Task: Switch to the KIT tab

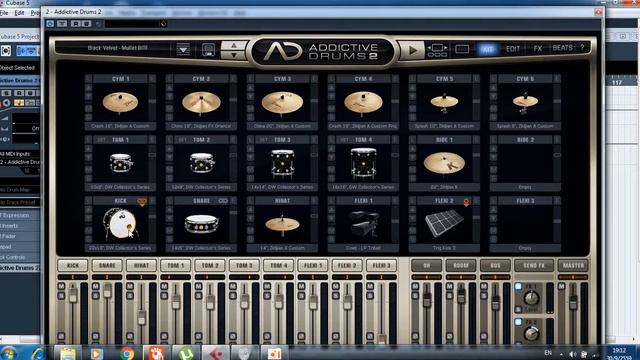Action: point(487,49)
